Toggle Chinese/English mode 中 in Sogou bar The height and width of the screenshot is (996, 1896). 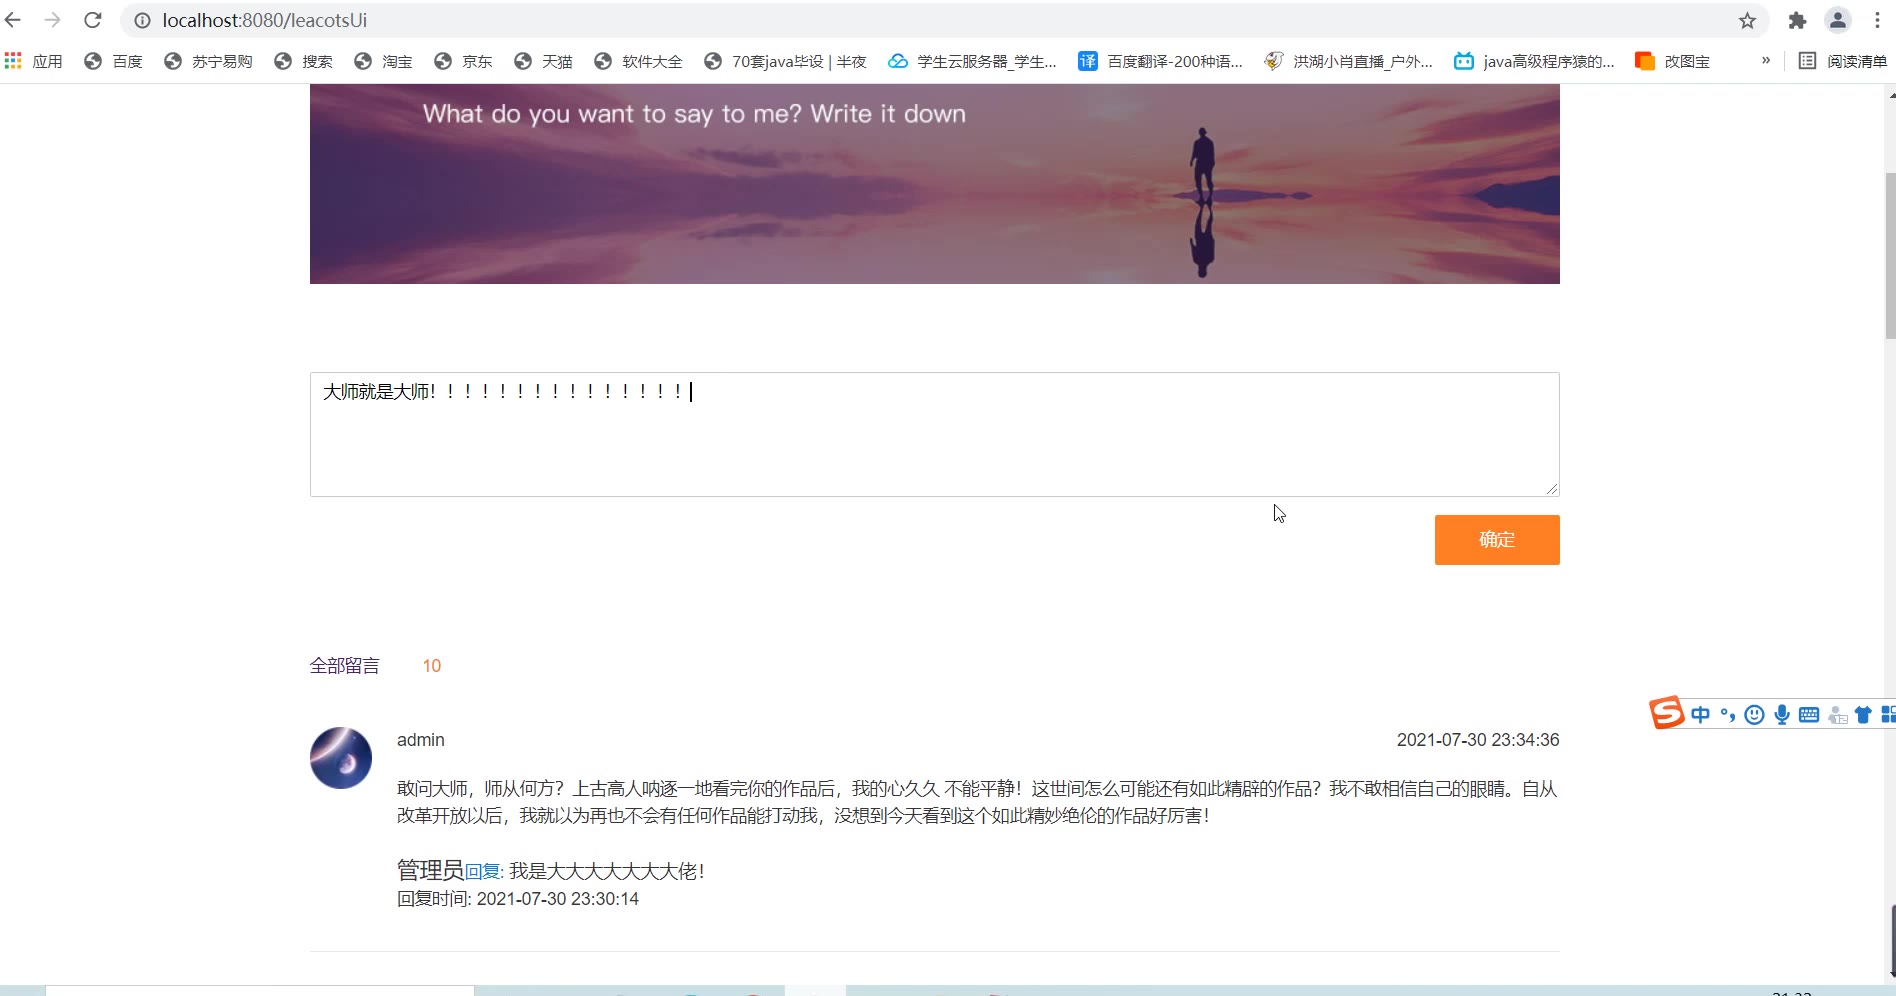(1701, 715)
